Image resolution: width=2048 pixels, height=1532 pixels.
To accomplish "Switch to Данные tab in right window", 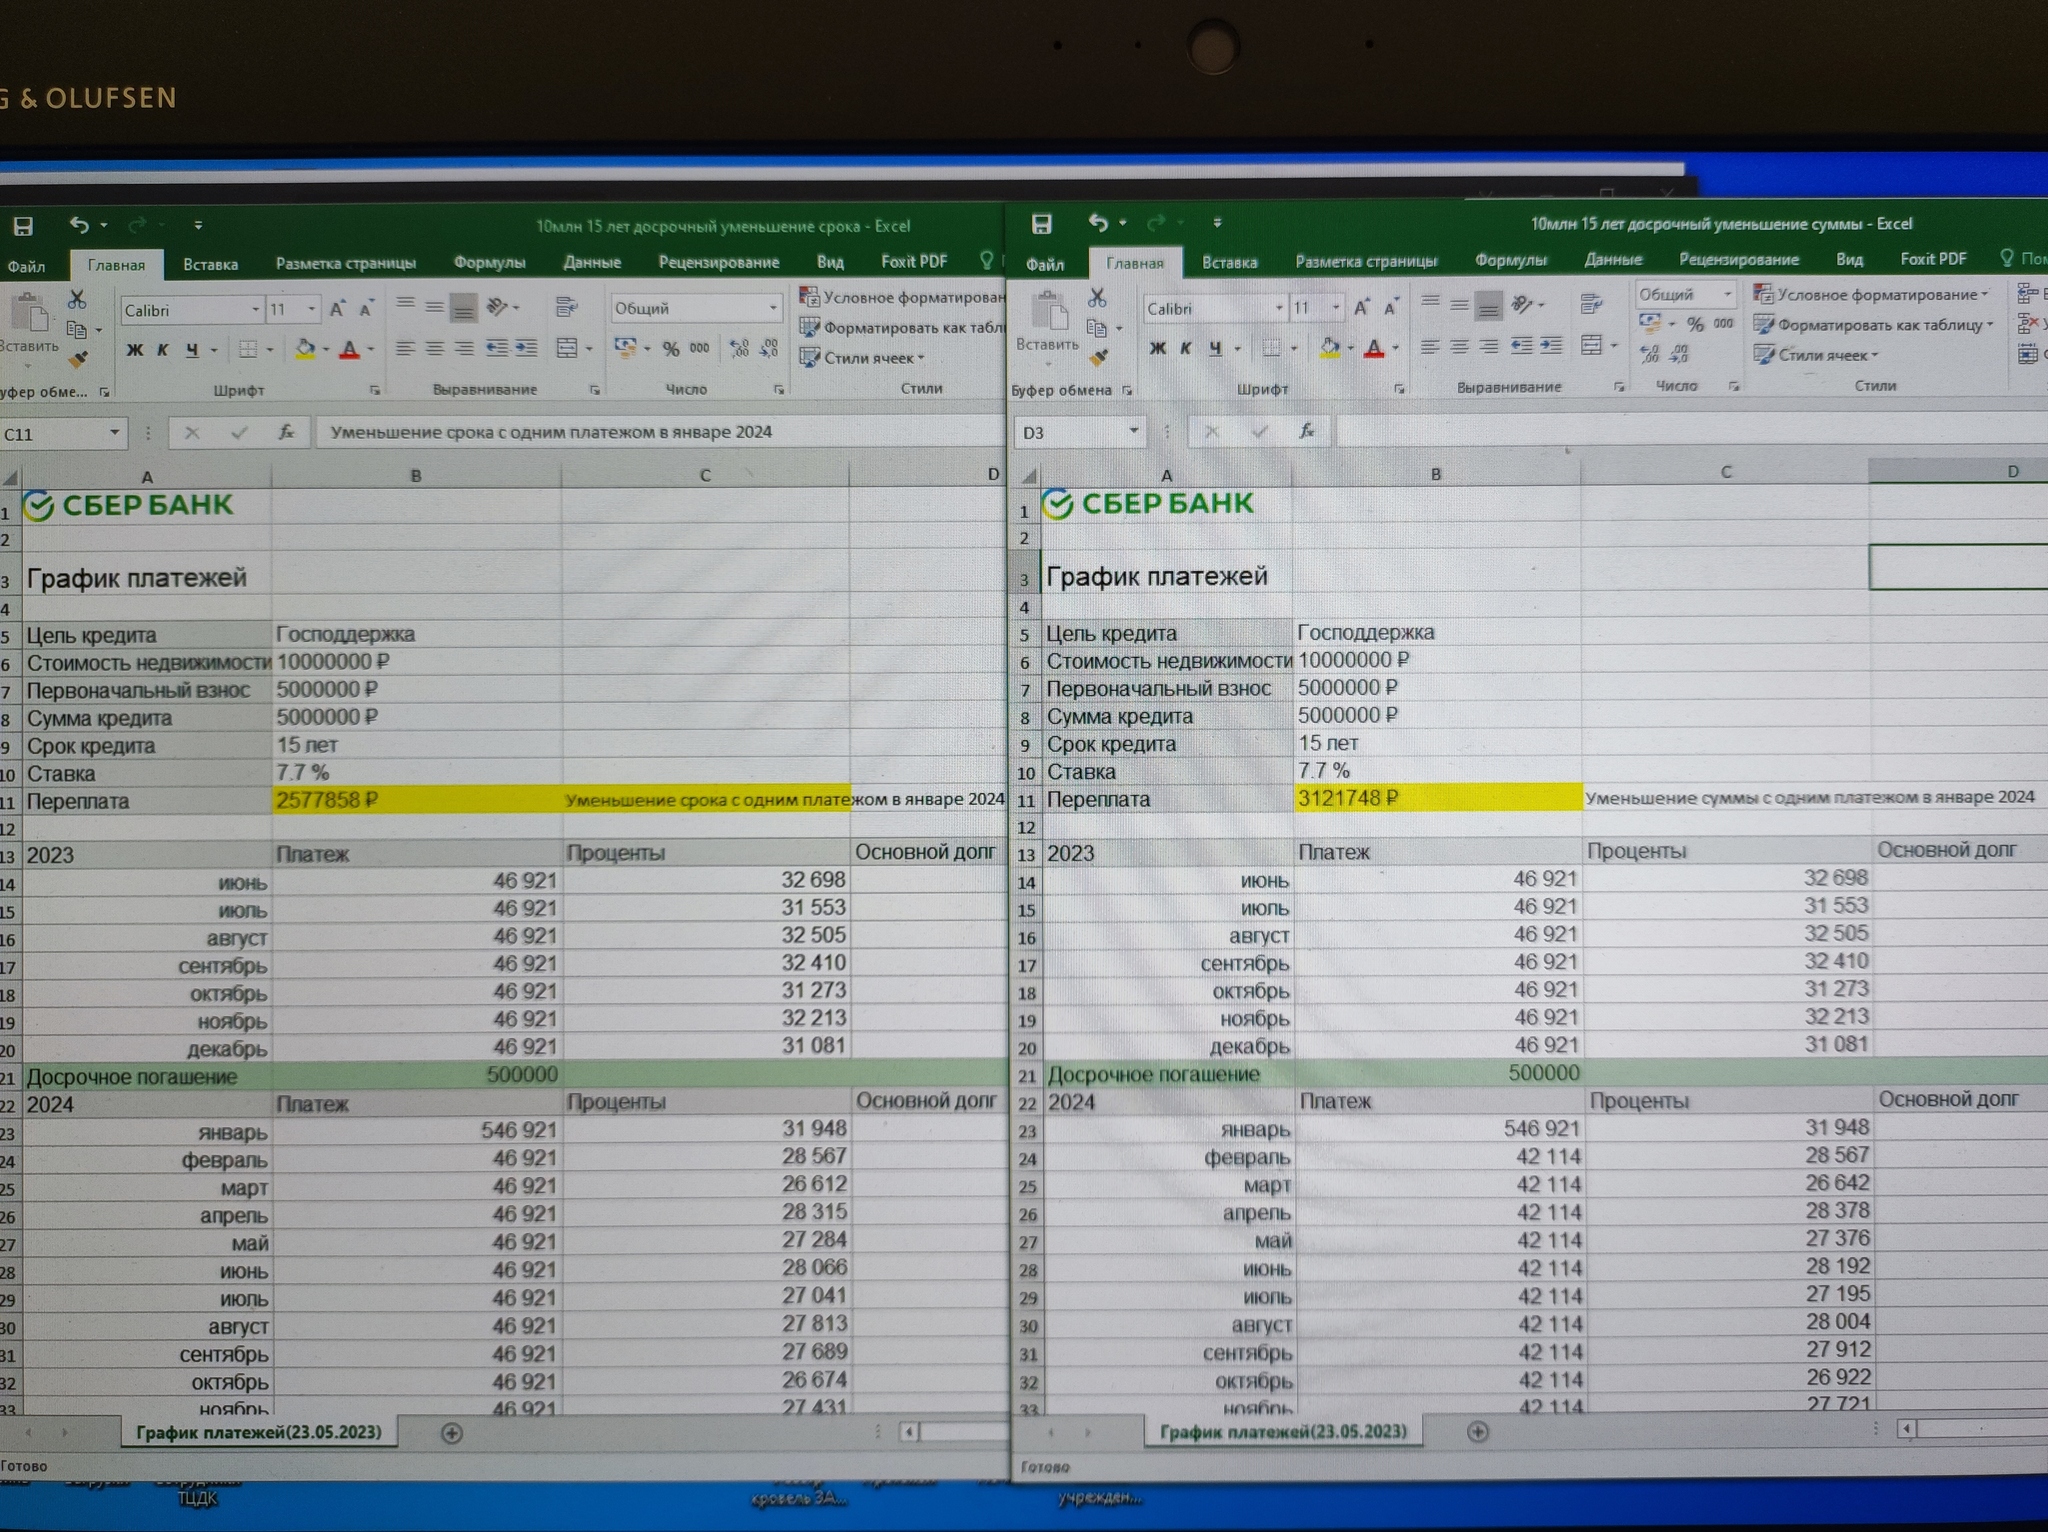I will click(1612, 259).
